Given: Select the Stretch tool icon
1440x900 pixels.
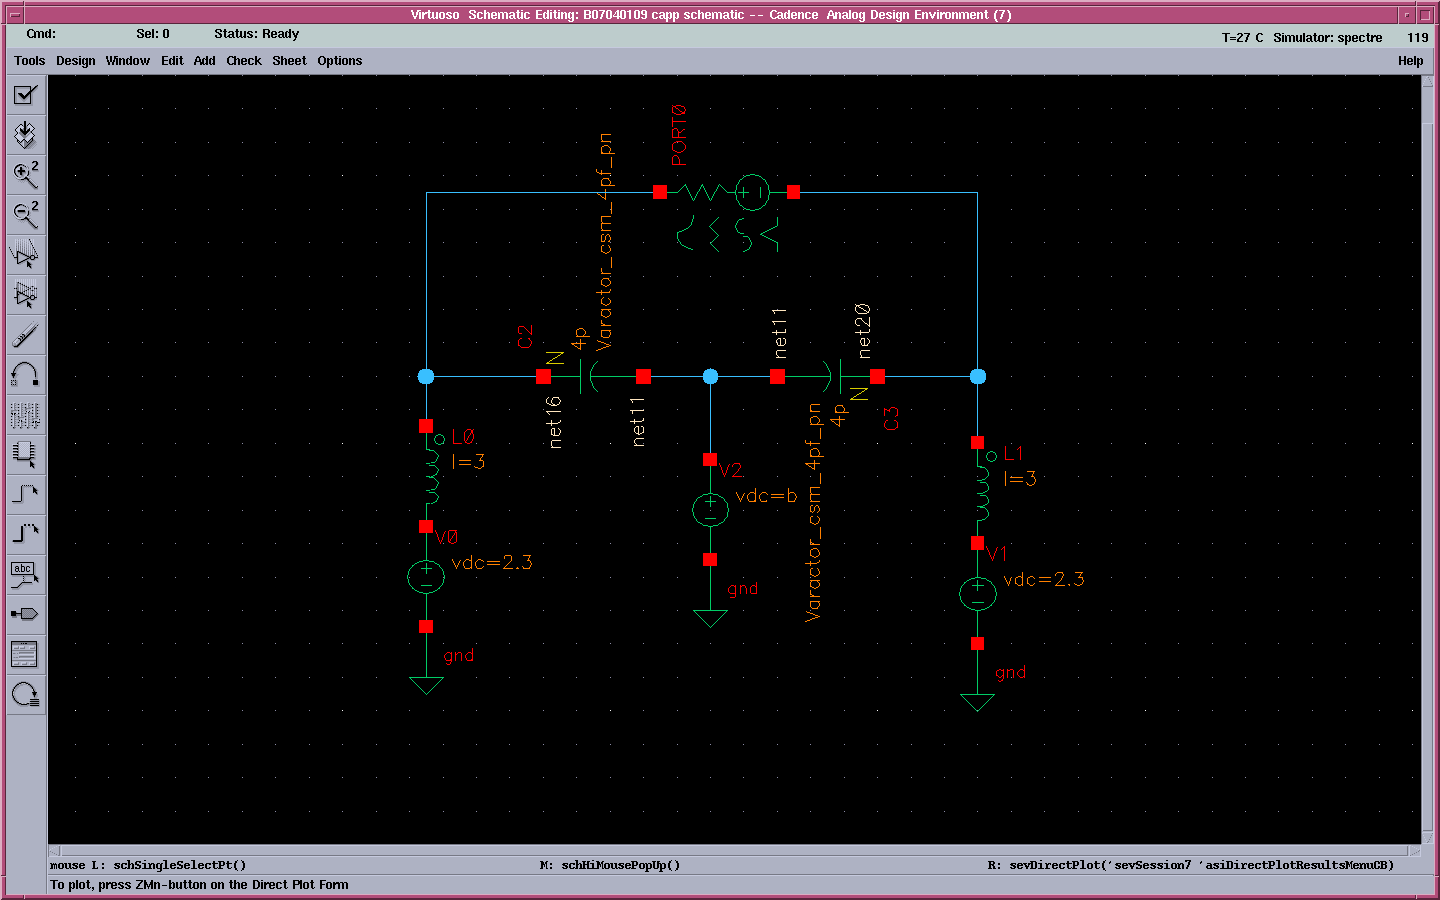Looking at the screenshot, I should pos(25,255).
